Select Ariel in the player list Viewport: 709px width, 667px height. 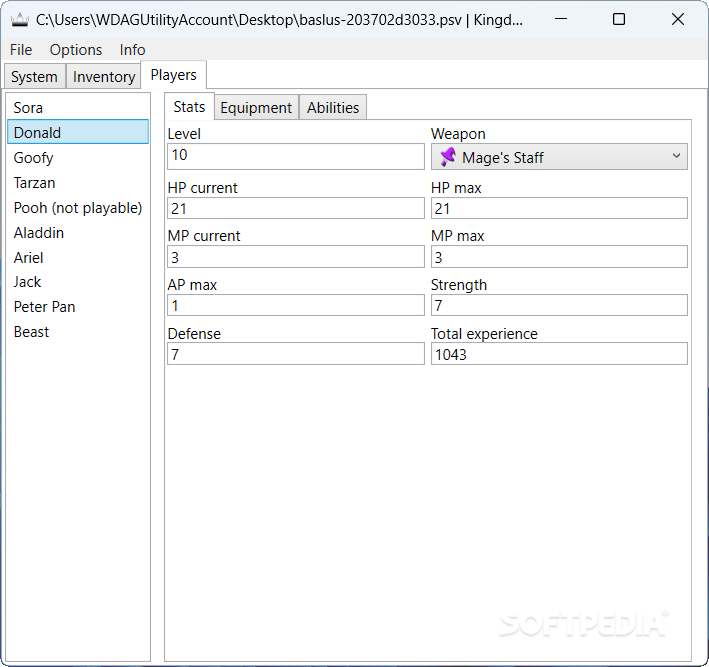tap(78, 257)
